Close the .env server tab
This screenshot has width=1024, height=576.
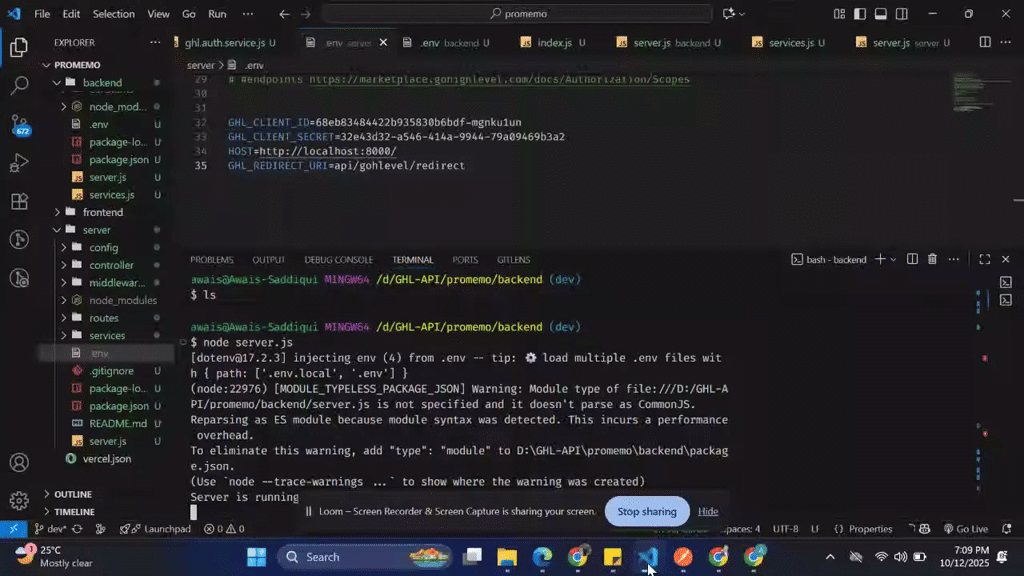(383, 42)
